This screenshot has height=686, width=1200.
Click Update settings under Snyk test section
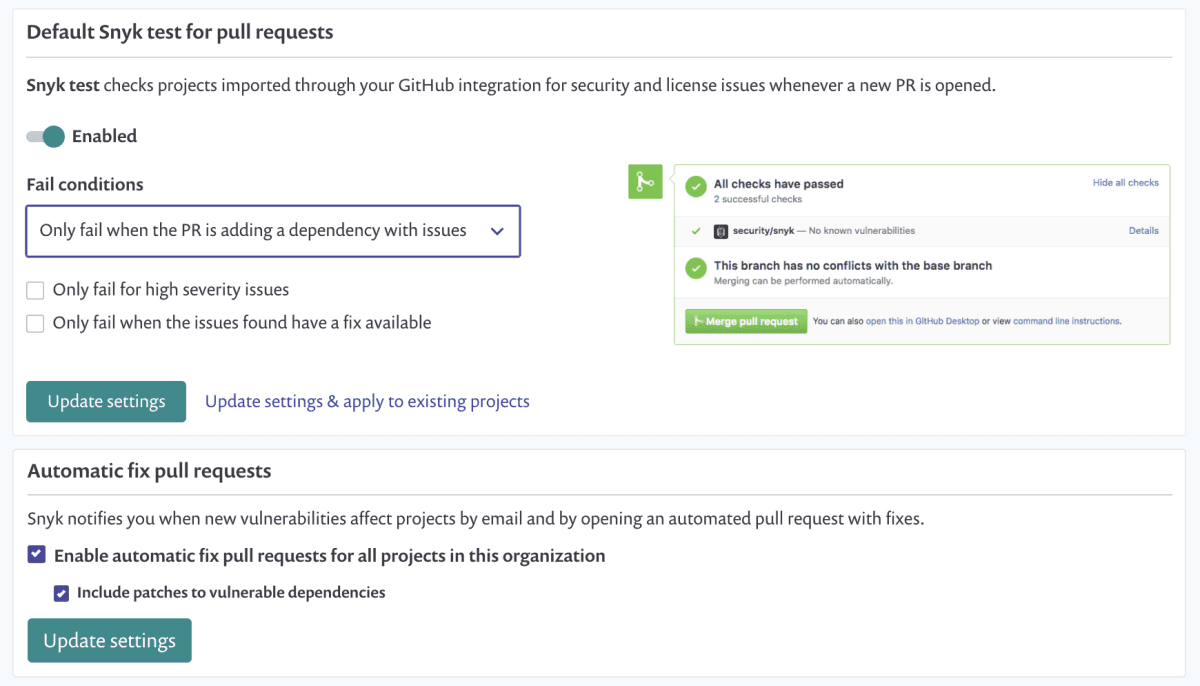click(106, 401)
